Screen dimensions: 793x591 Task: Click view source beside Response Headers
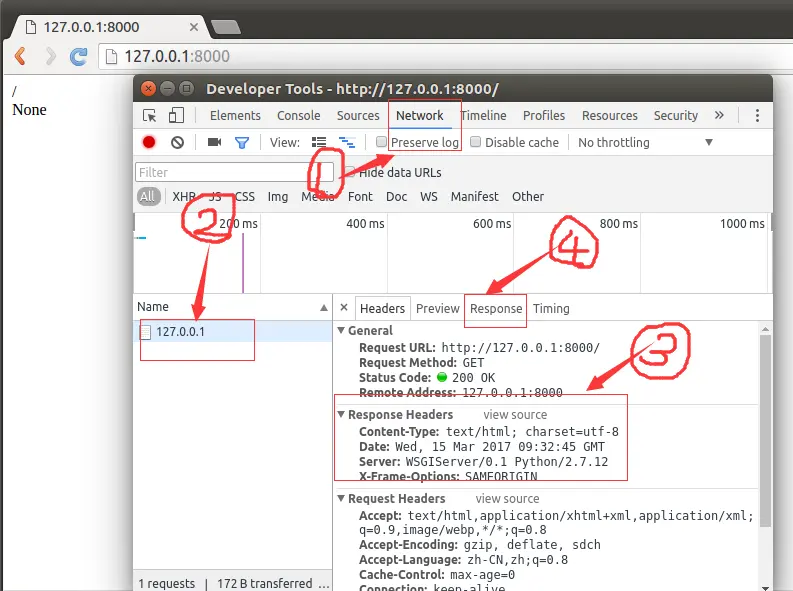click(515, 415)
